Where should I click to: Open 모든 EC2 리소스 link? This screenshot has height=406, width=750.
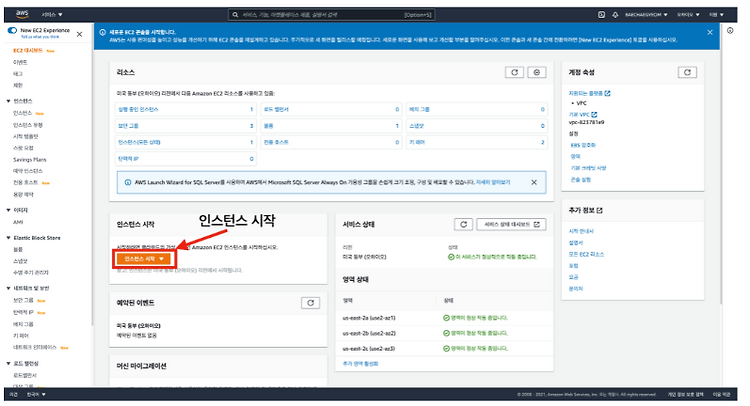coord(586,254)
